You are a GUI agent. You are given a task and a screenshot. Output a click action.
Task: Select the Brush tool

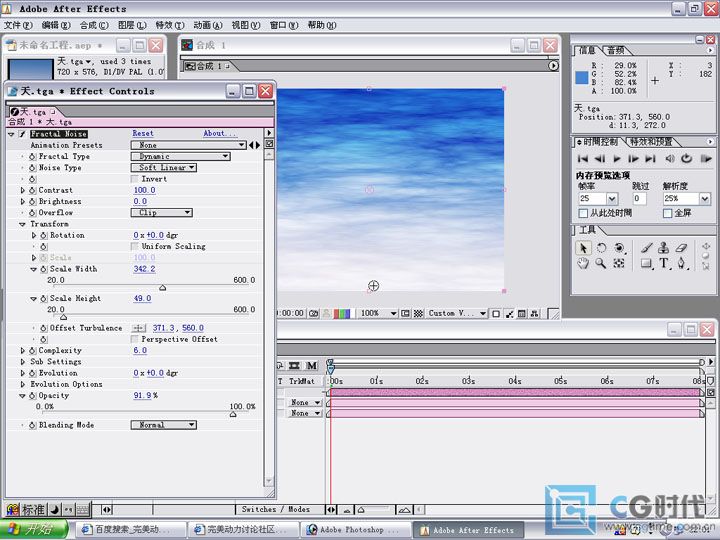click(x=647, y=248)
